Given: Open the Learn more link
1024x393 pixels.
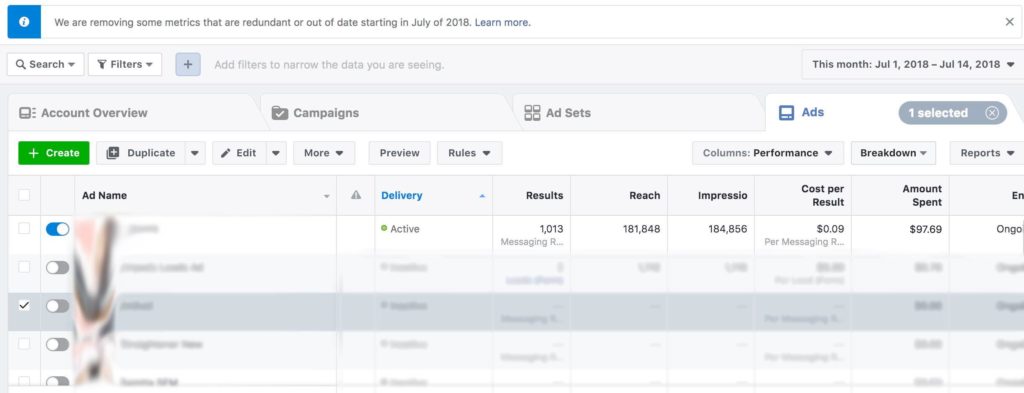Looking at the screenshot, I should point(503,22).
